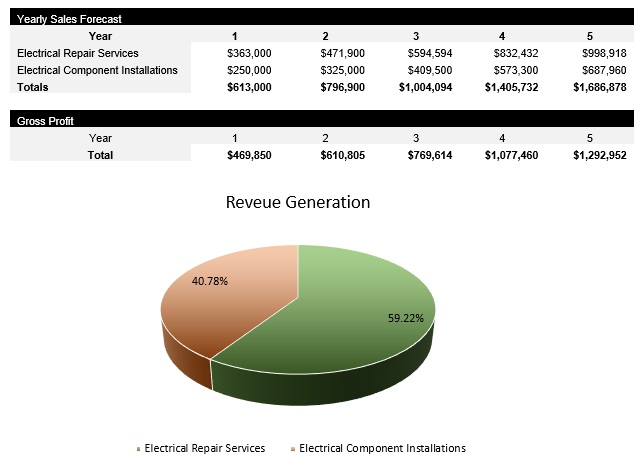Viewport: 640px width, 469px height.
Task: Click the 40.78% data label
Action: 209,281
